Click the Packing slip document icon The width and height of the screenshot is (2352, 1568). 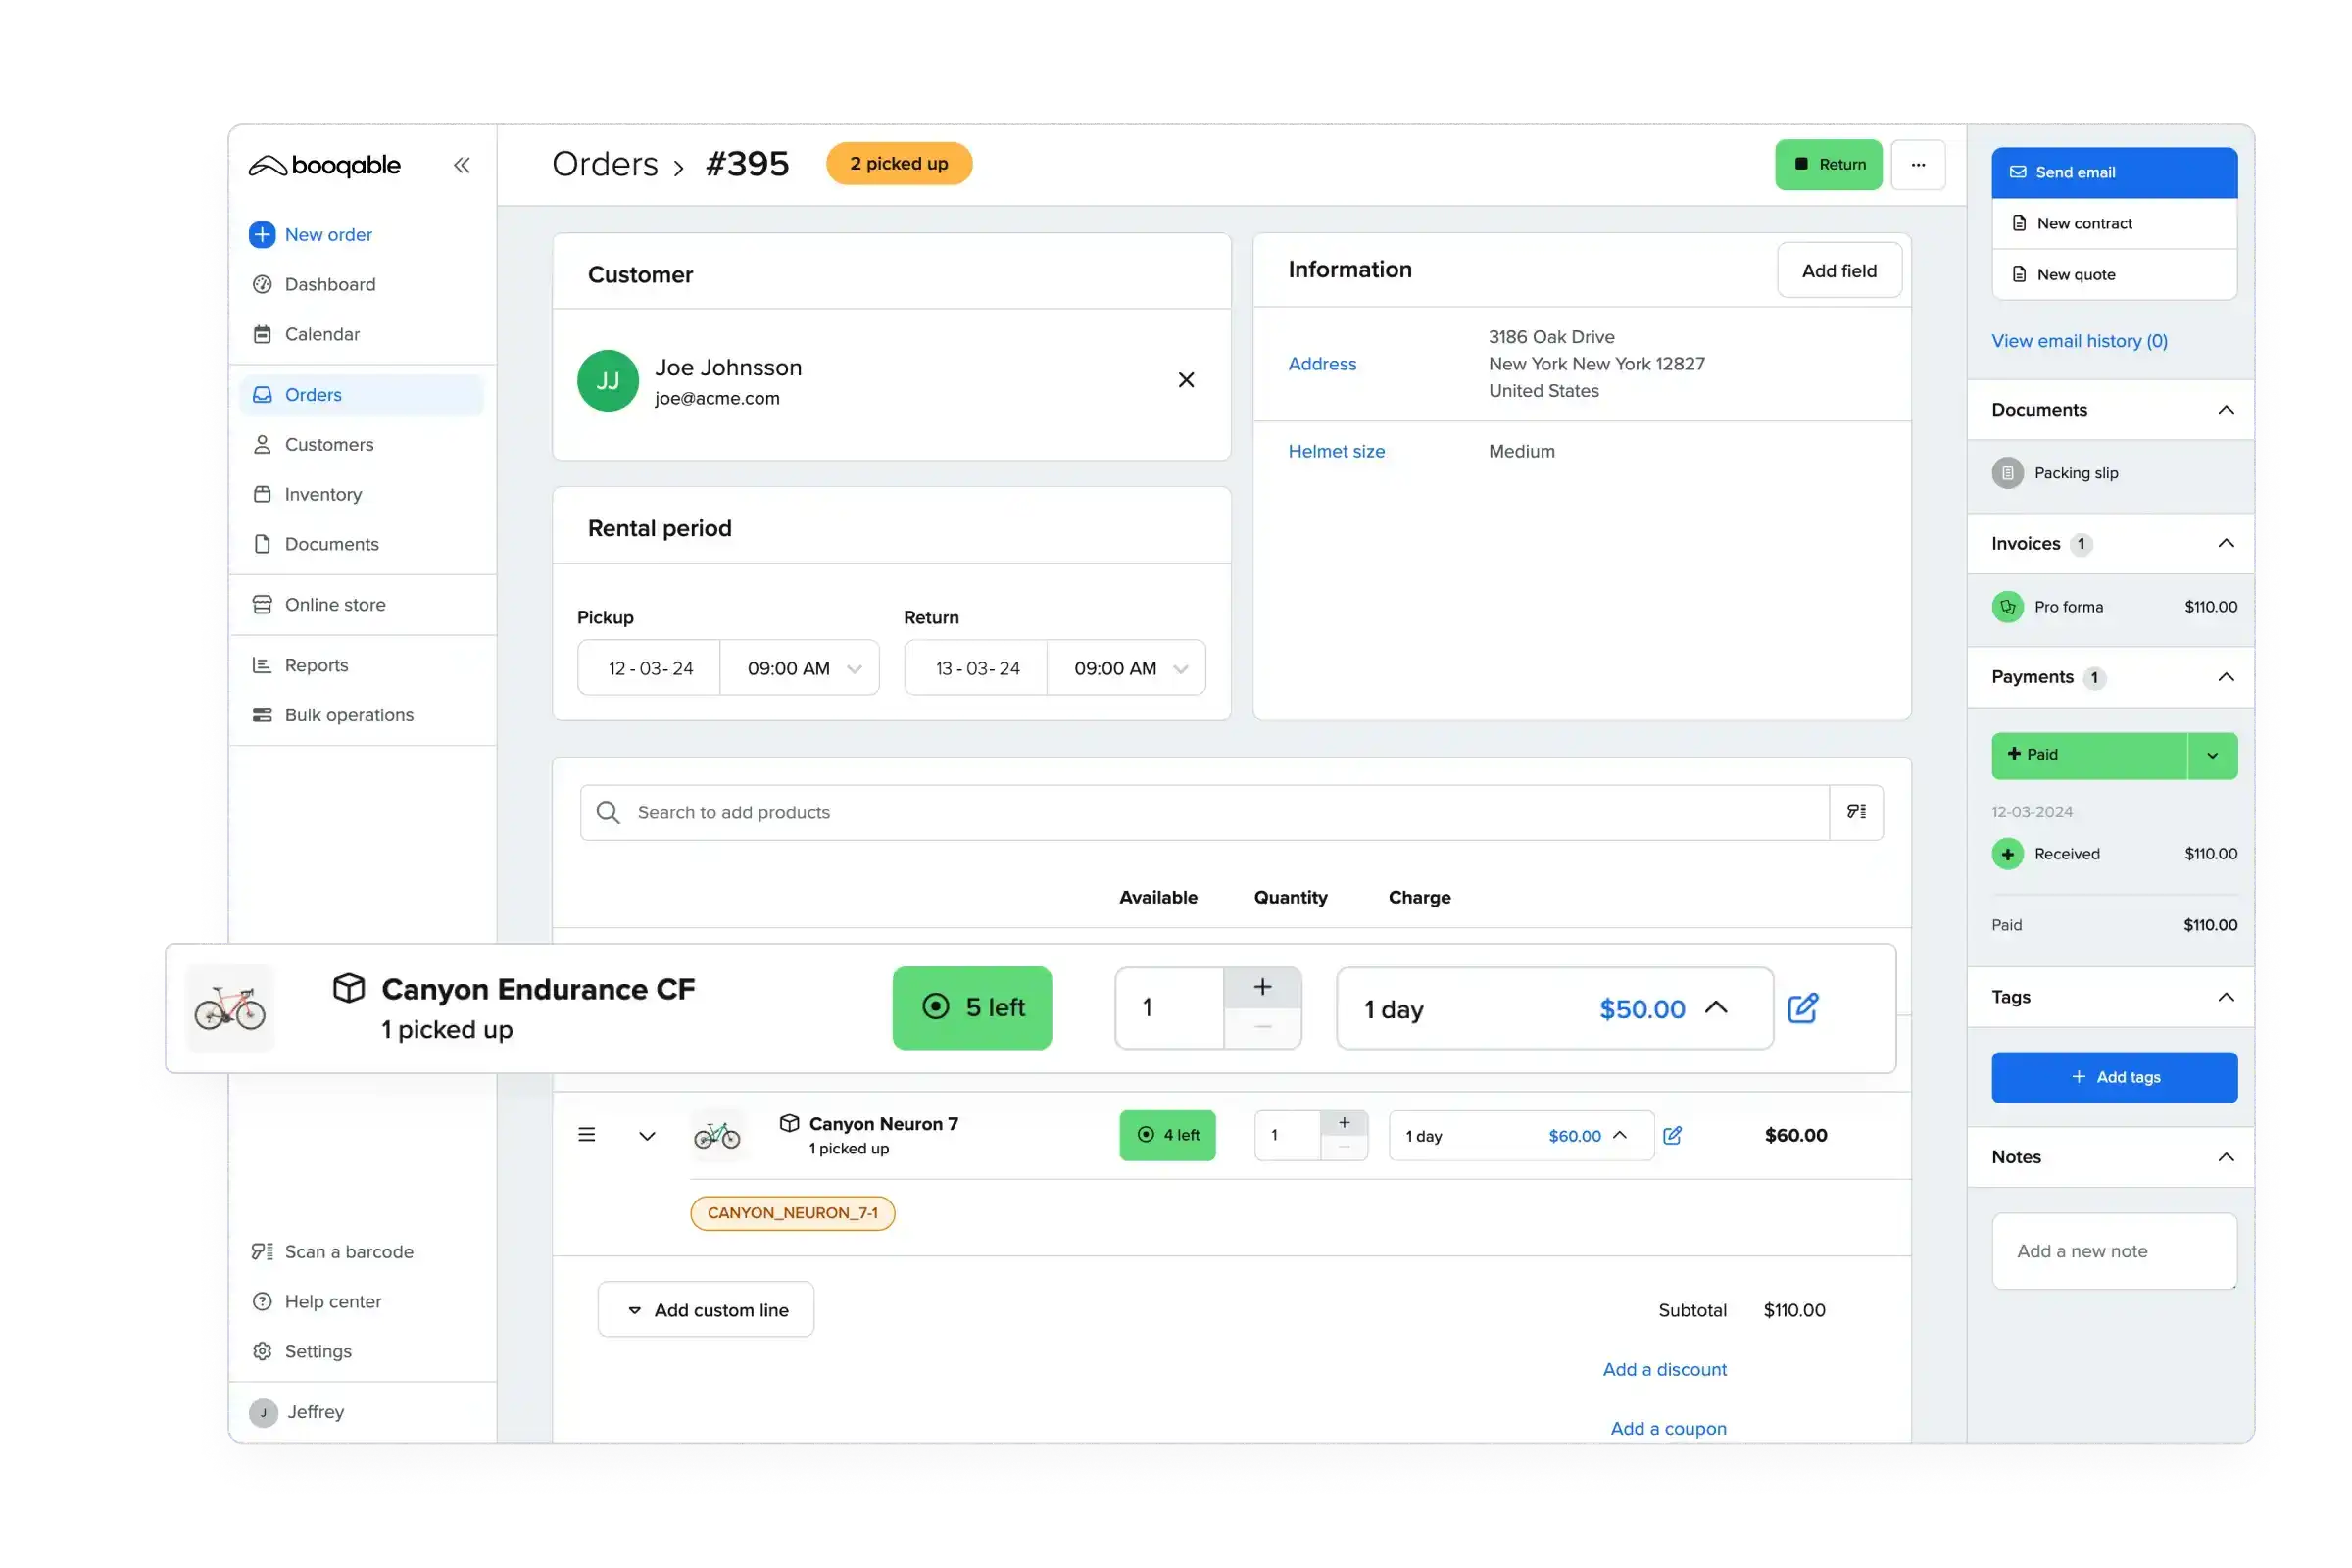click(2007, 473)
